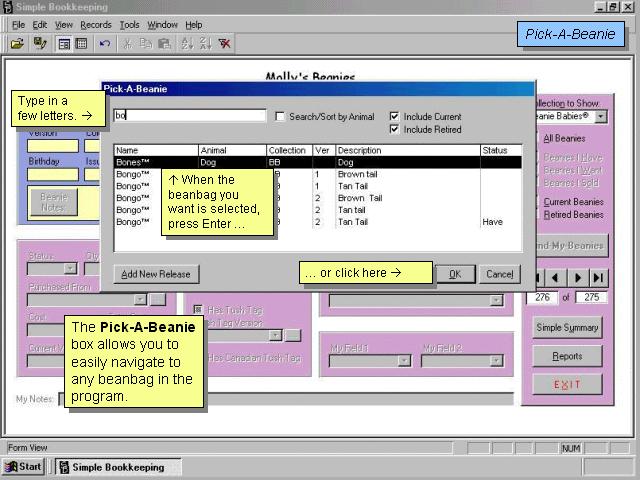Toggle the Include Retired checkbox
This screenshot has width=640, height=480.
click(395, 130)
